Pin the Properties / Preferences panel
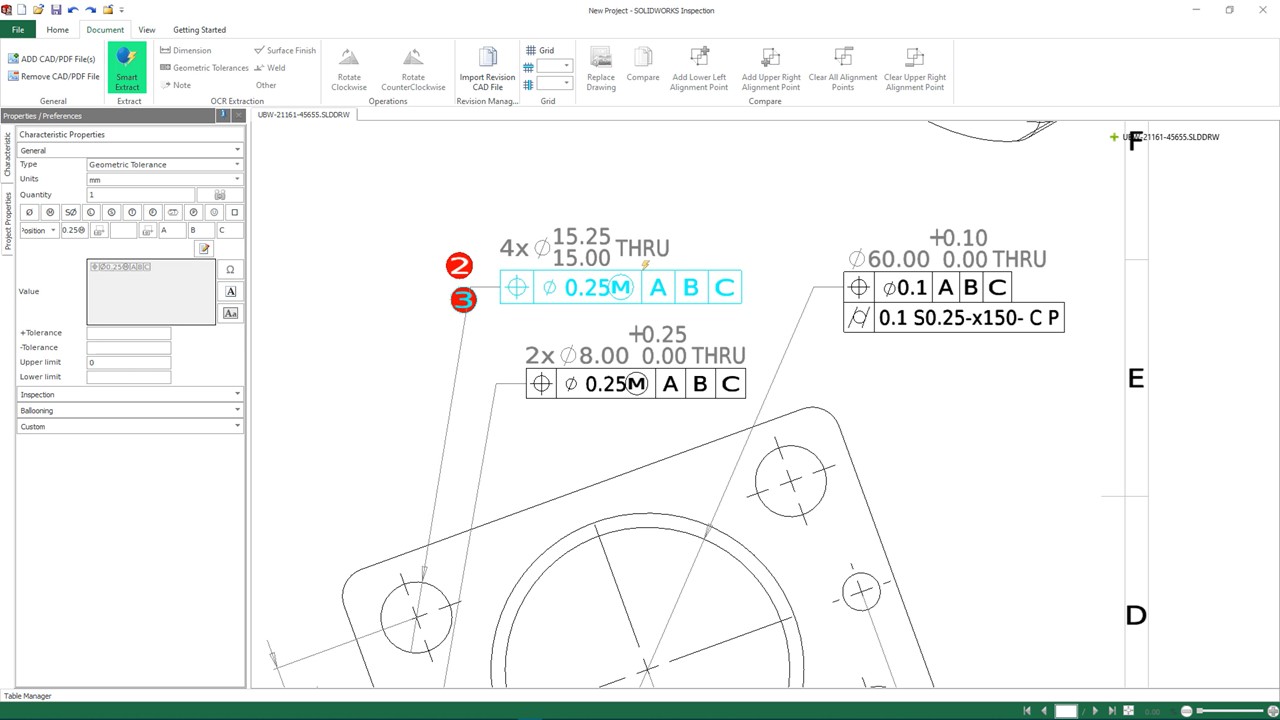Screen dimensions: 1280x720 pos(222,116)
